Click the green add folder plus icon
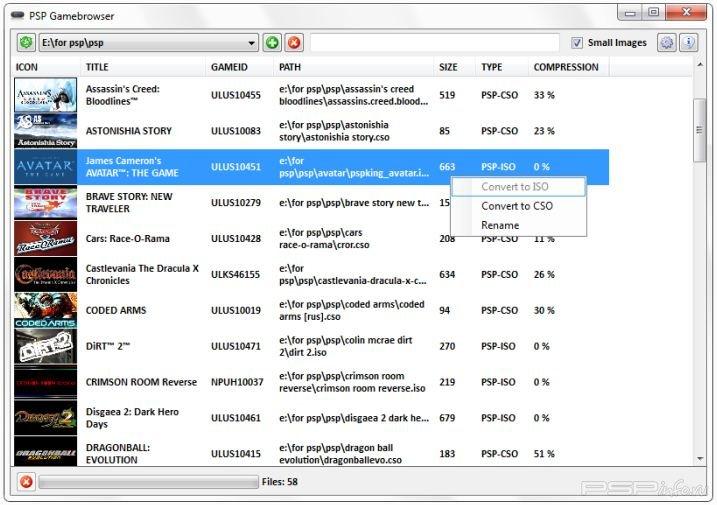Screen dimensions: 717x505 (x=272, y=43)
